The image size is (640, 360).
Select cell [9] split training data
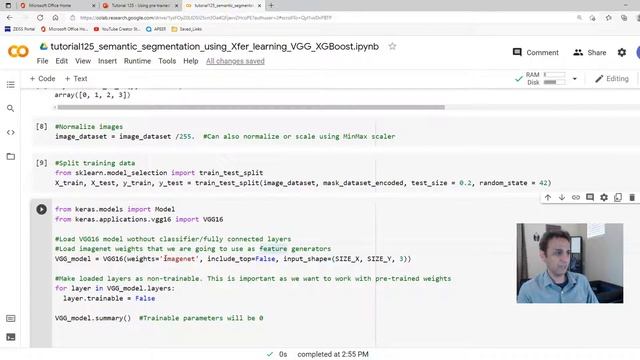pyautogui.click(x=335, y=173)
